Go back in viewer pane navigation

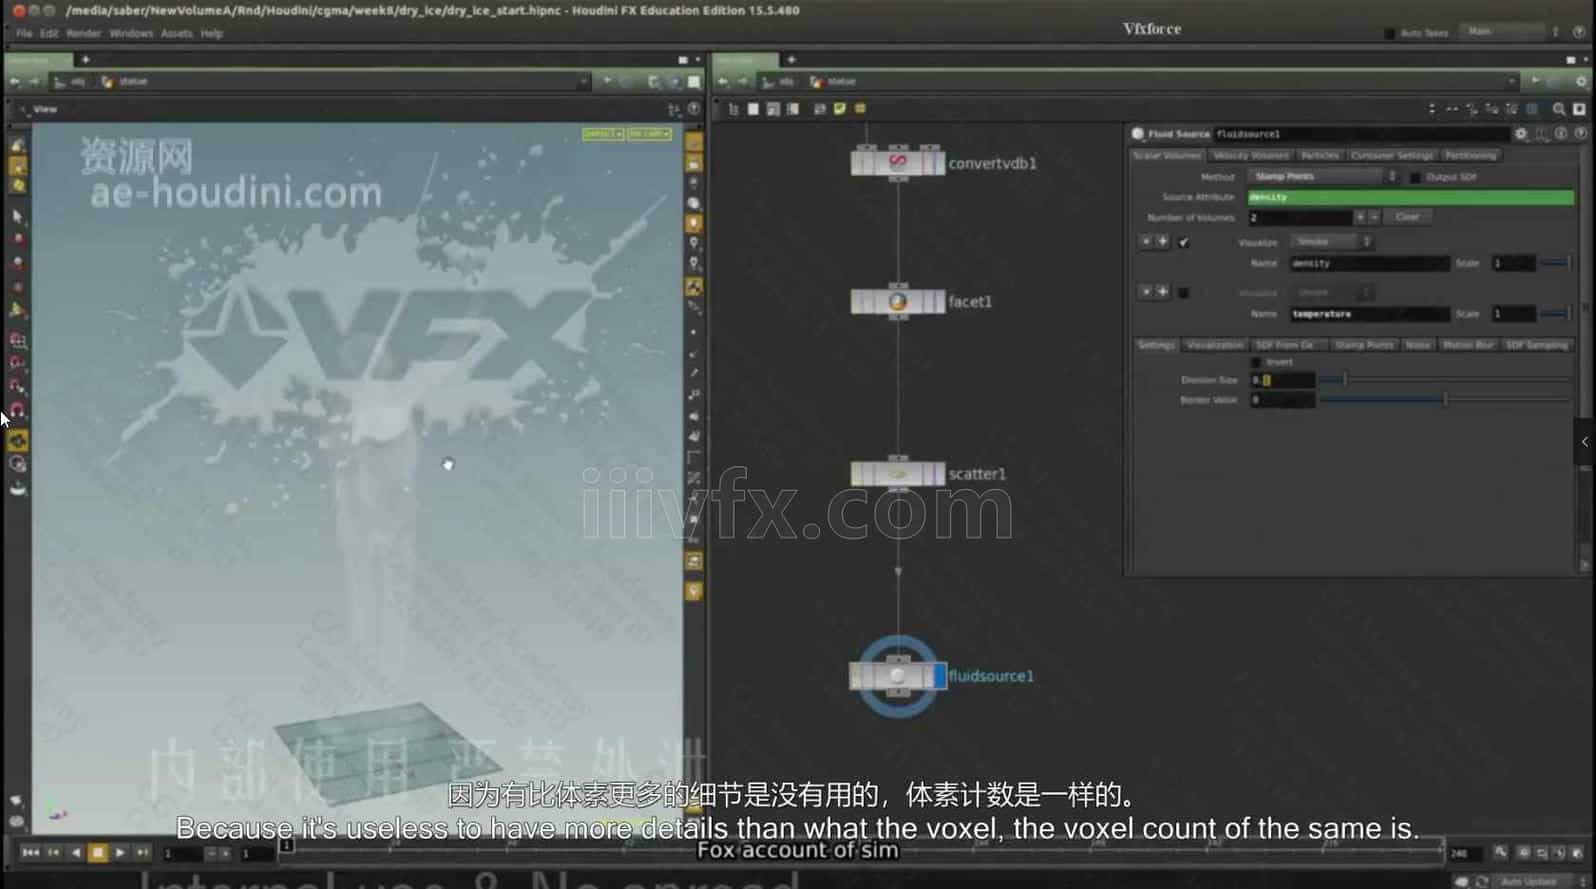click(14, 82)
